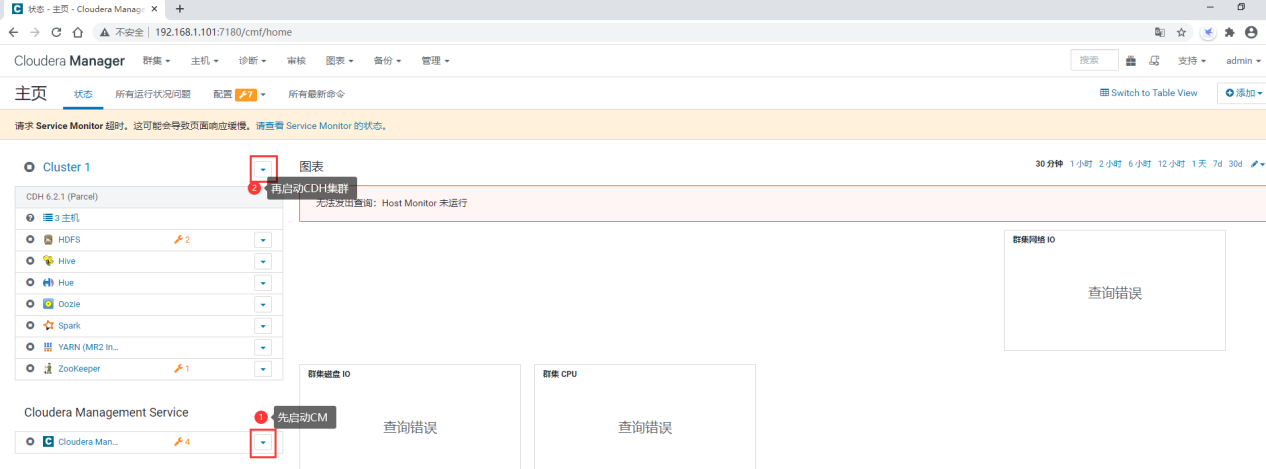Open the HDFS configuration wrench warning

[182, 240]
